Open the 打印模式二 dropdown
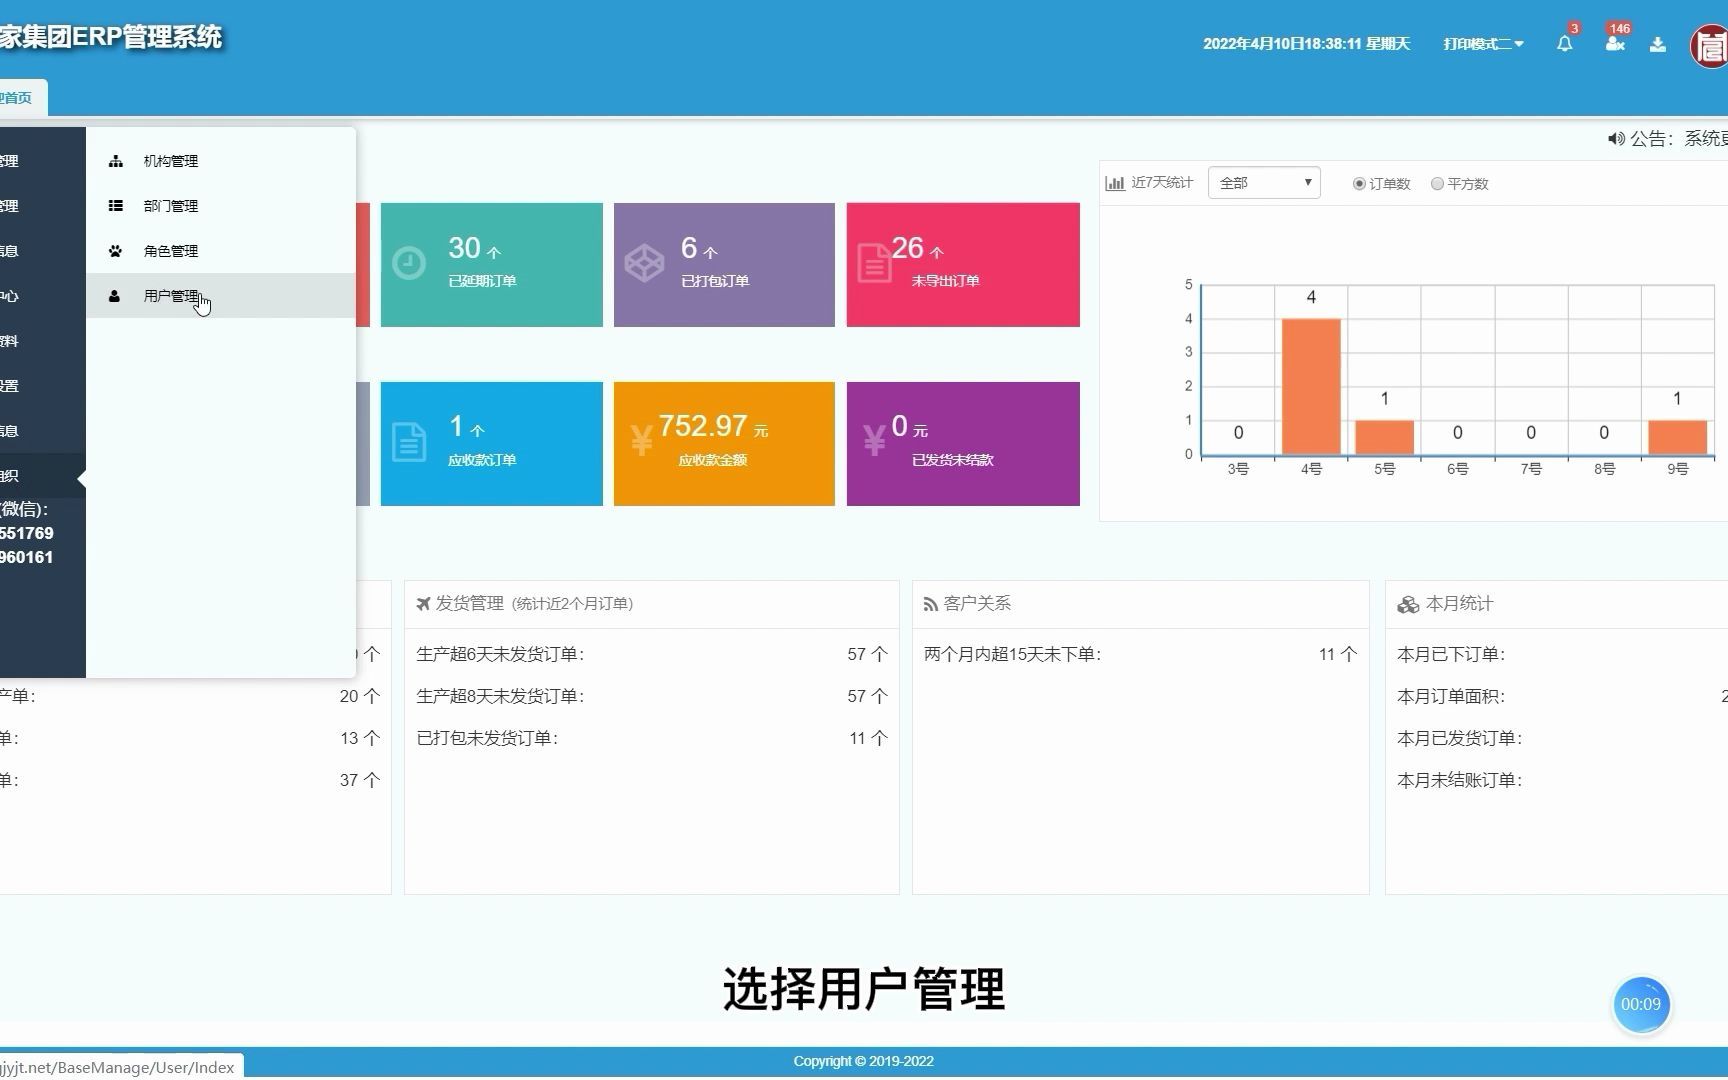Screen dimensions: 1728x1080 click(x=1483, y=44)
